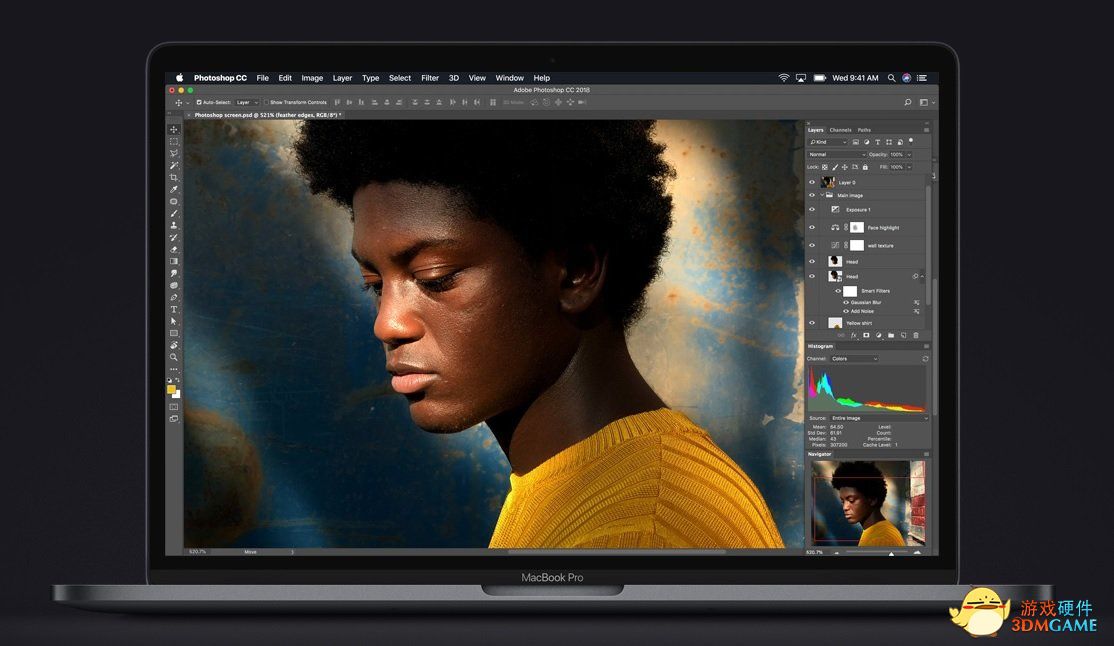Click the yellow foreground color swatch
This screenshot has height=646, width=1114.
coord(171,389)
